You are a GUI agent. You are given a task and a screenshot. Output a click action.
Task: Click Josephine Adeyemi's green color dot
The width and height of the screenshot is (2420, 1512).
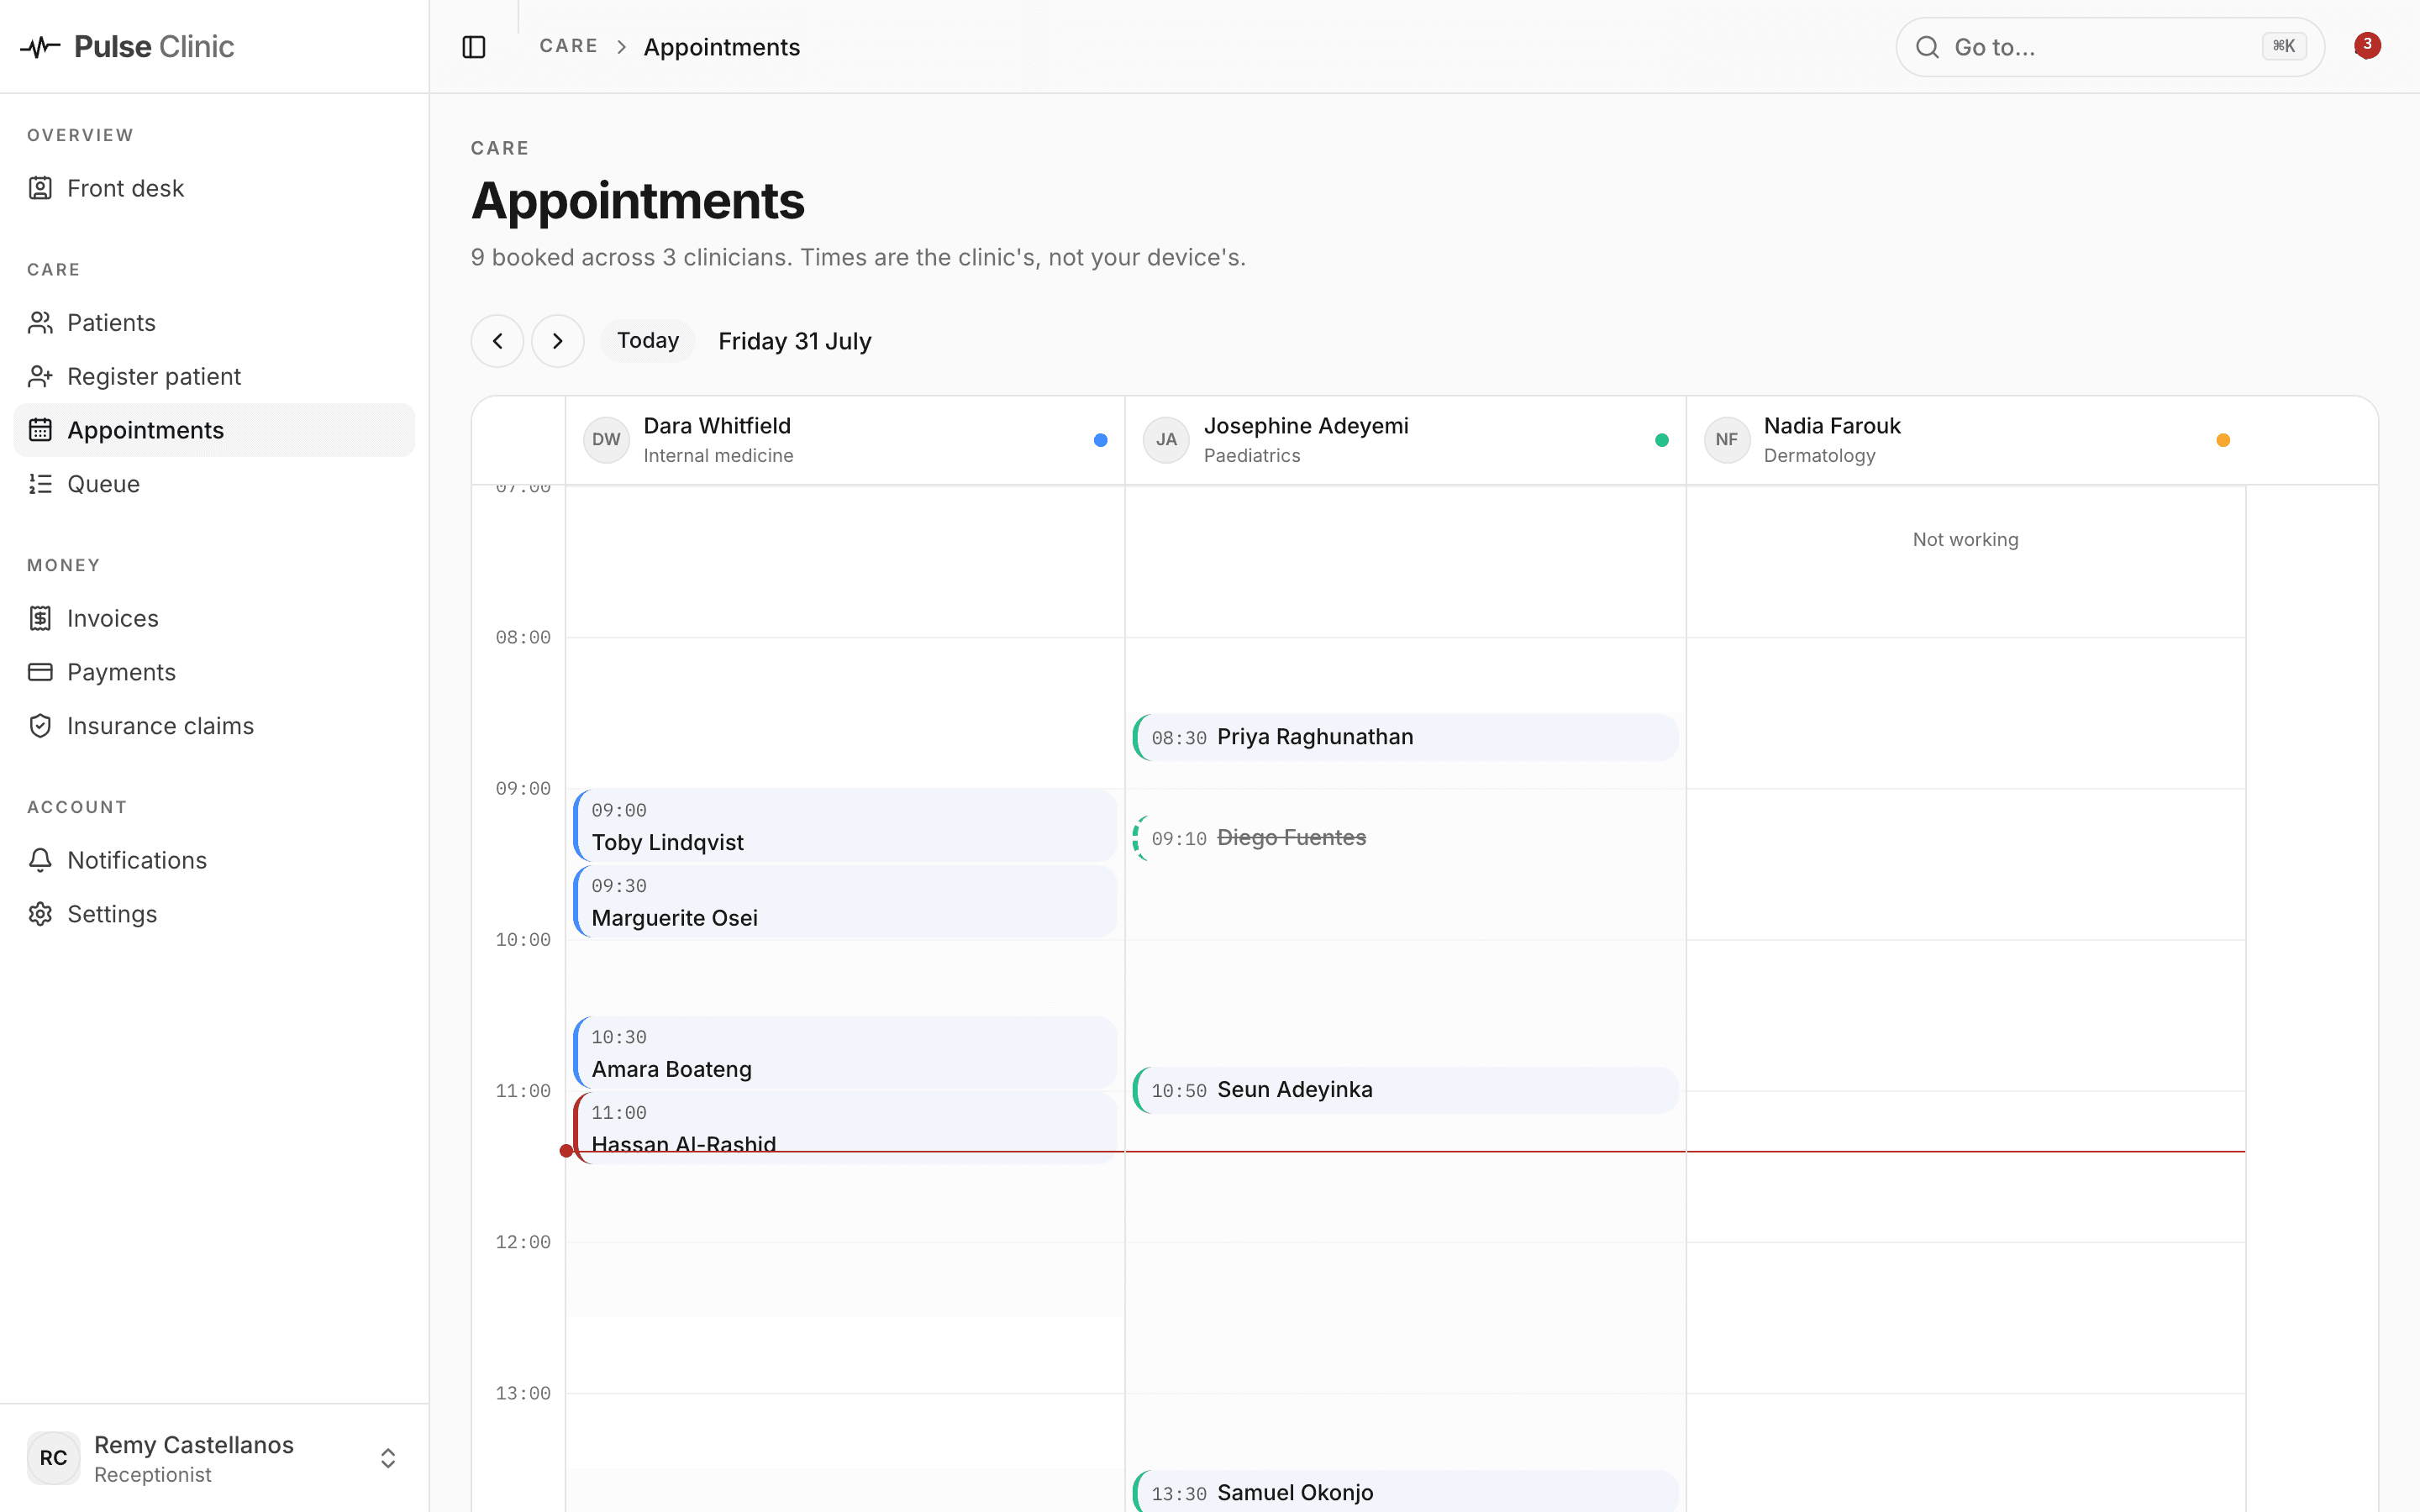click(1661, 440)
